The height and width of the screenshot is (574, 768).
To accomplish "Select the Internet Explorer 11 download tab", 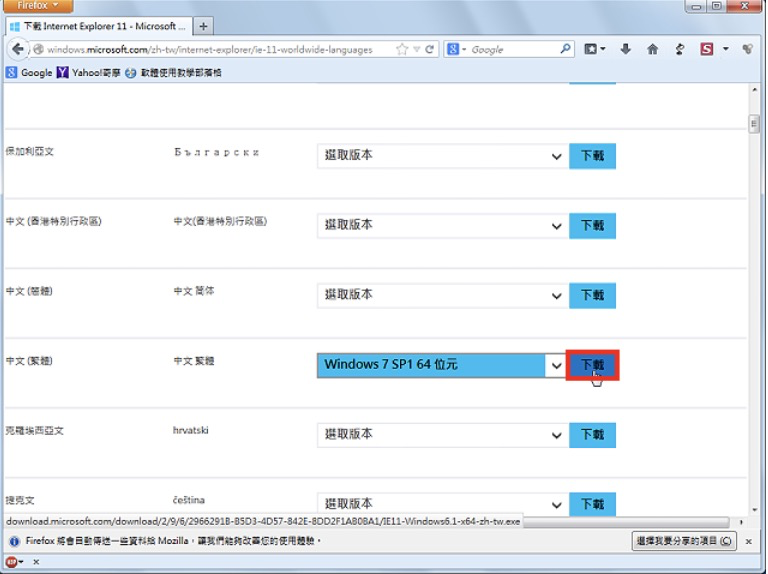I will (98, 26).
